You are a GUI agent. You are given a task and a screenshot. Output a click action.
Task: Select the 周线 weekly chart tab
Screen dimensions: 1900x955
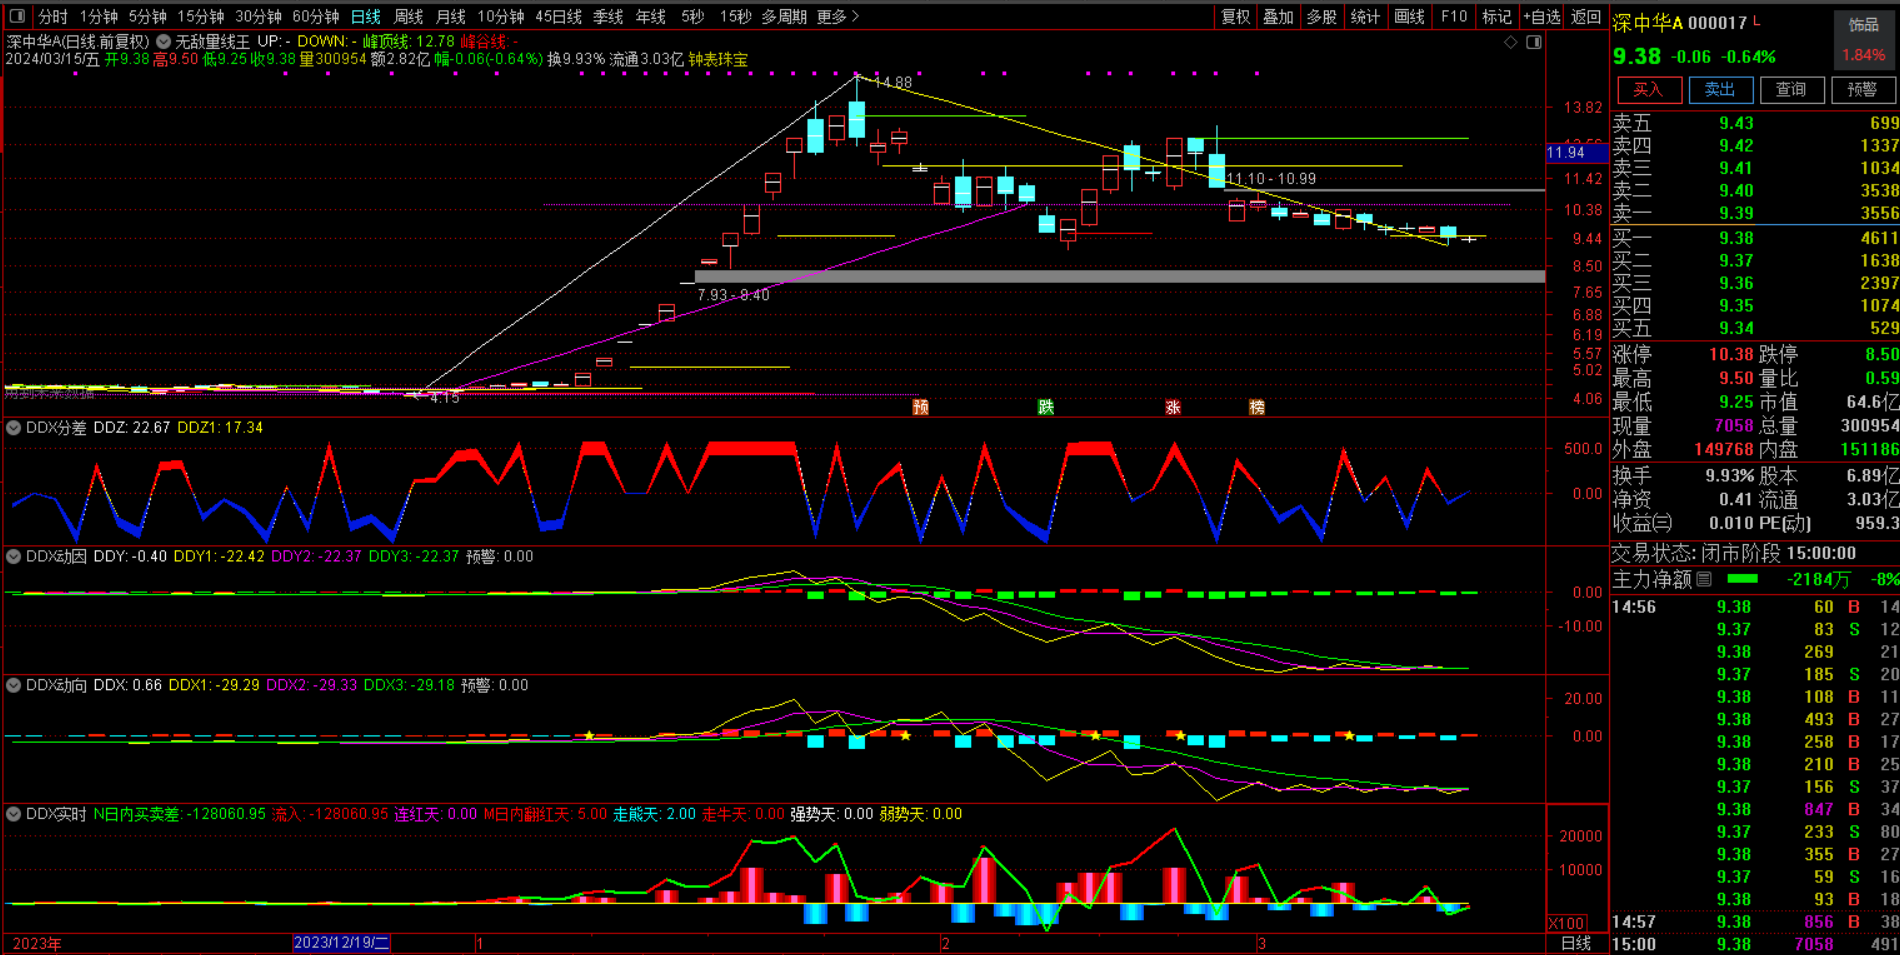[408, 16]
